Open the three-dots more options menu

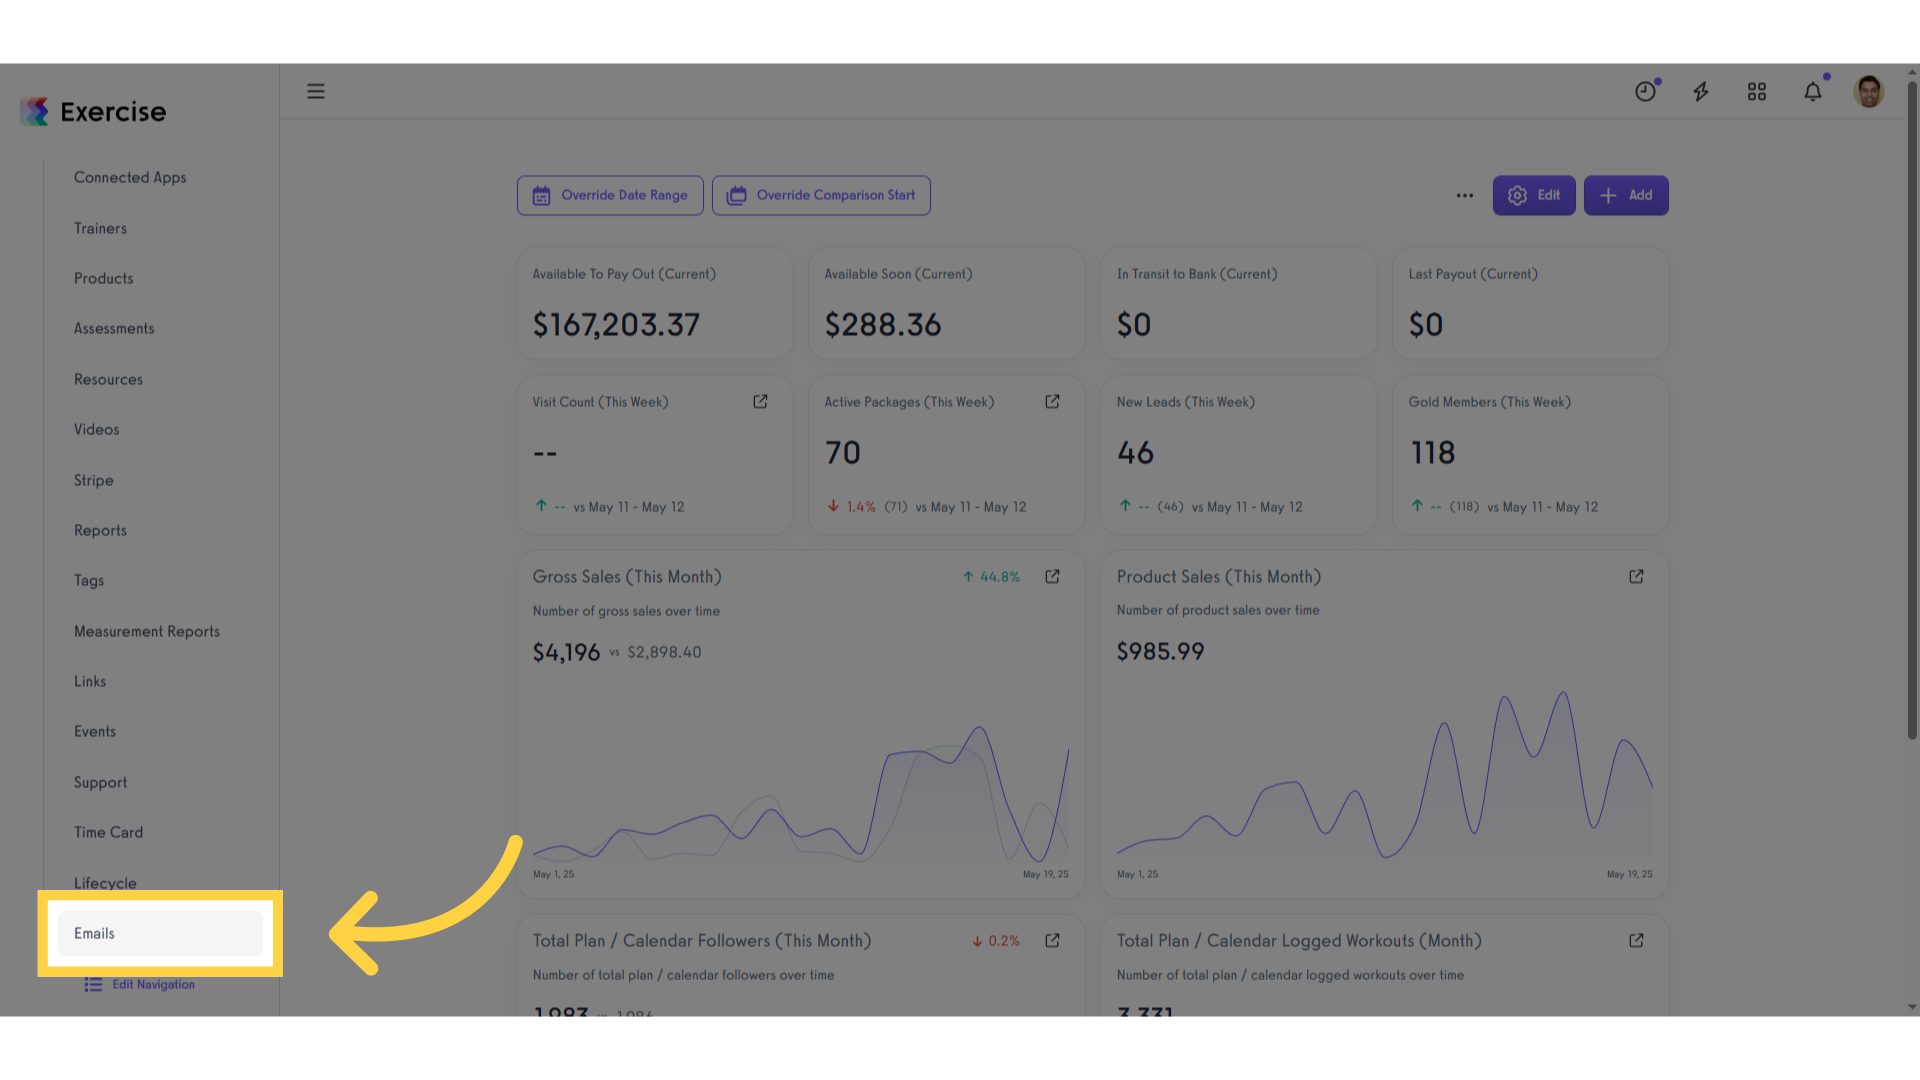click(x=1465, y=195)
